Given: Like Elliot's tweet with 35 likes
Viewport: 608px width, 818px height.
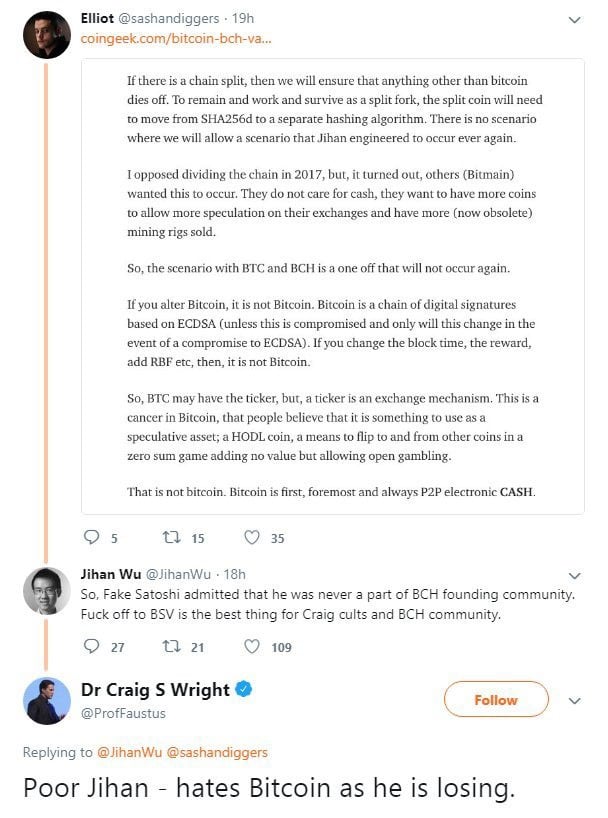Looking at the screenshot, I should pos(252,537).
